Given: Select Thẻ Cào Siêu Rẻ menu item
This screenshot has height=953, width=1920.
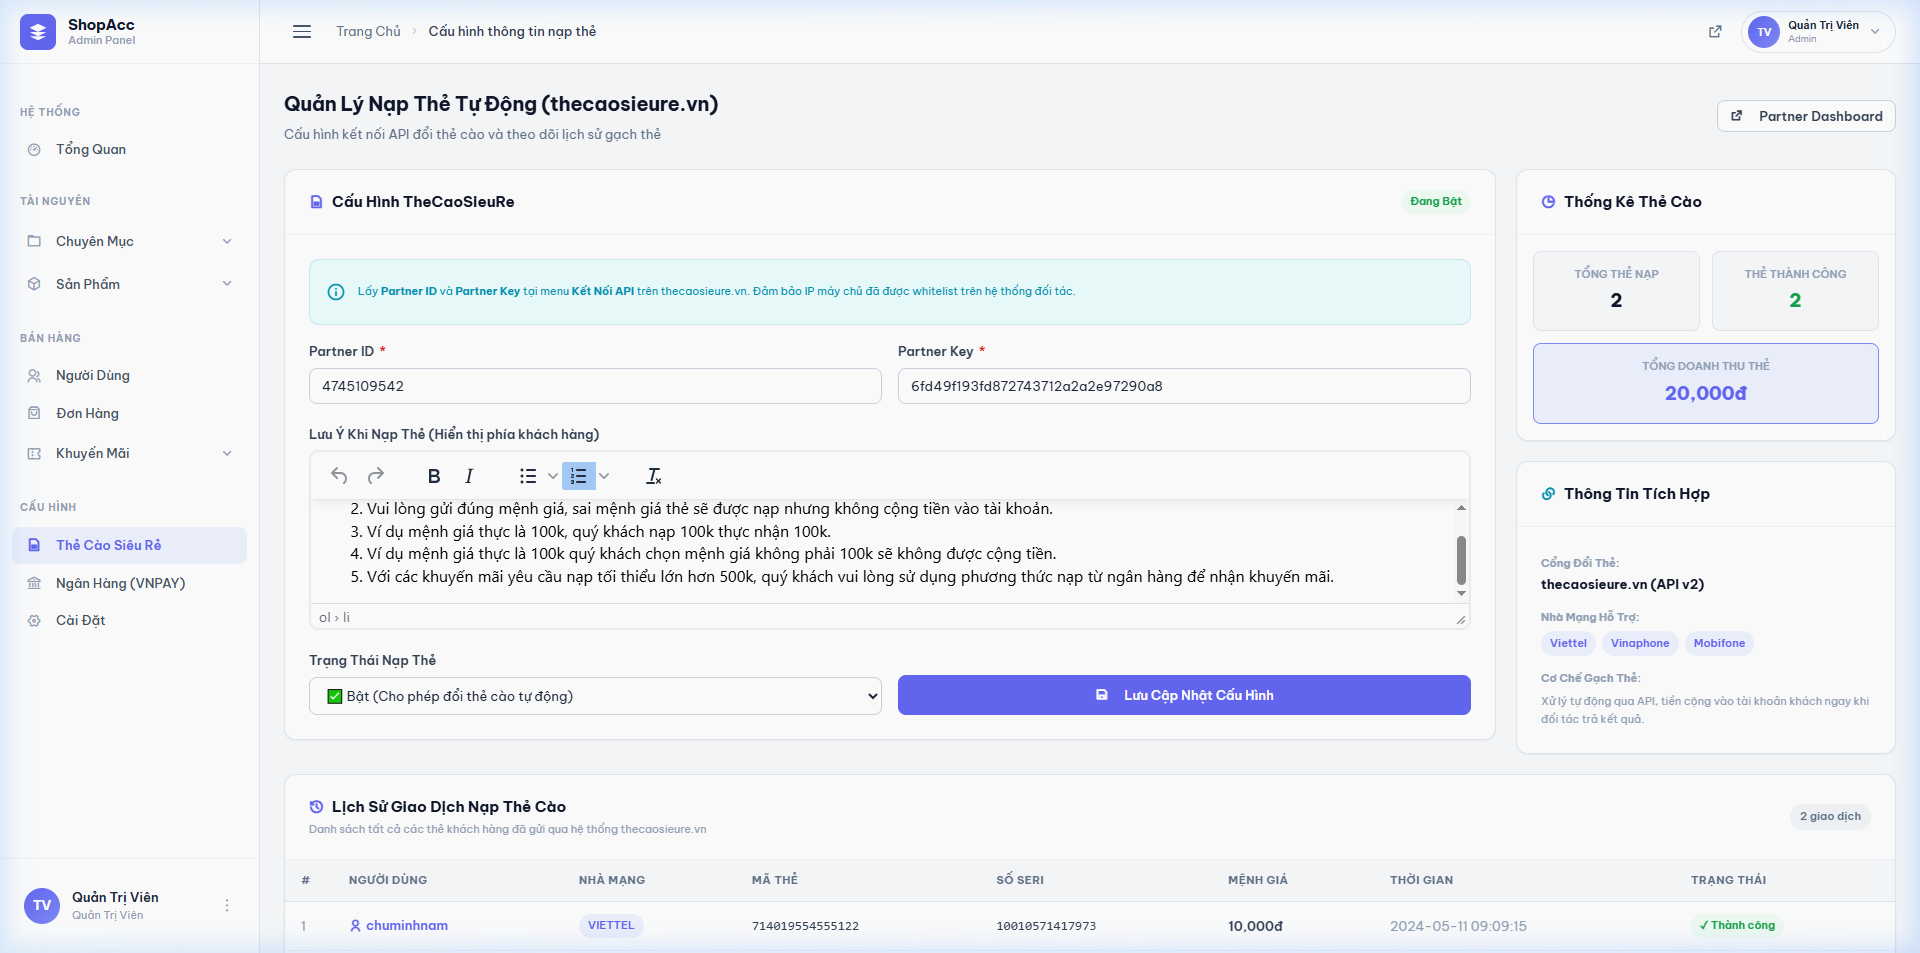Looking at the screenshot, I should tap(130, 545).
